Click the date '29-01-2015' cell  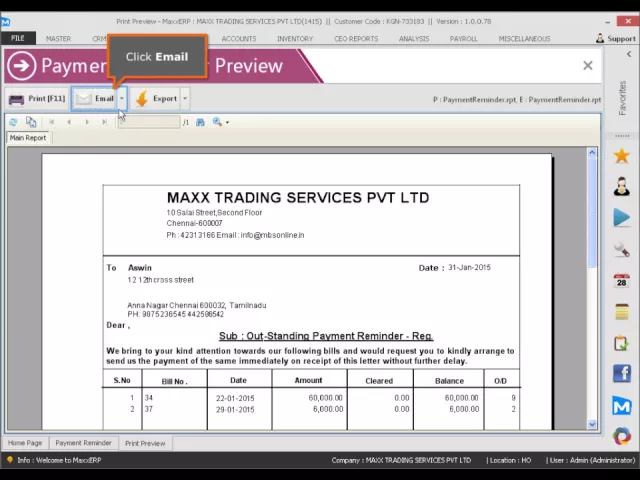[235, 410]
